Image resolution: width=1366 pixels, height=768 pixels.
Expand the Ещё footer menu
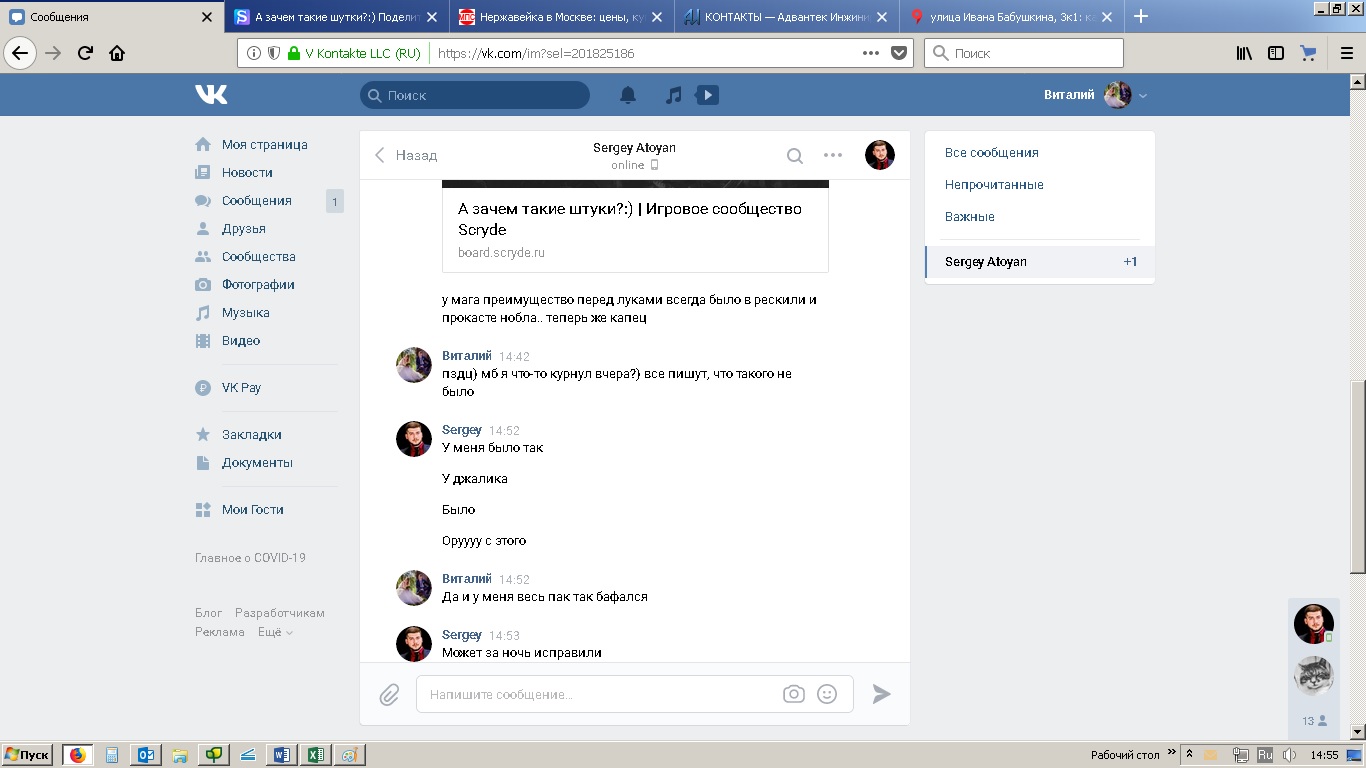point(275,632)
